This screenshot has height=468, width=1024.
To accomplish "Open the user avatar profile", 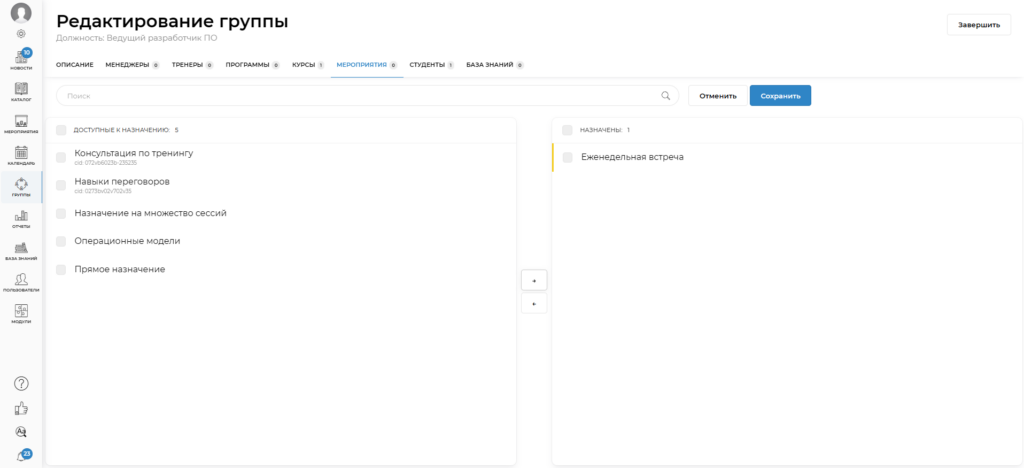I will 21,12.
